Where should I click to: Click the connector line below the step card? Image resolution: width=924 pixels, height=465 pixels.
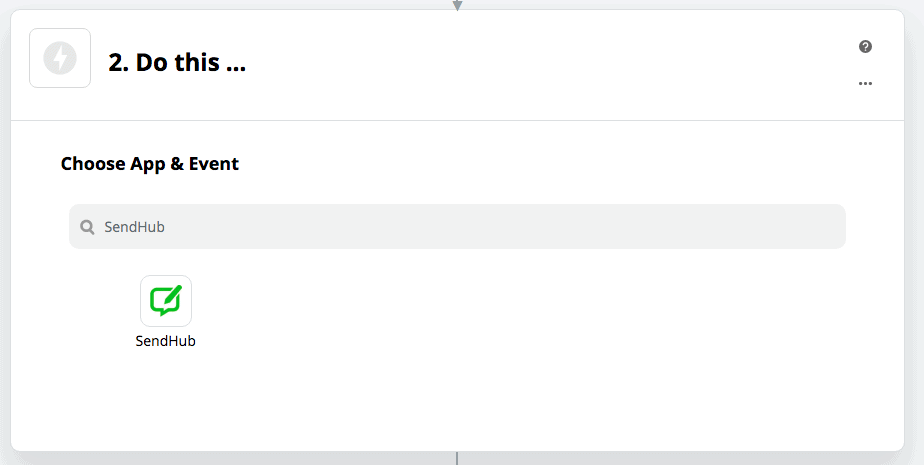(457, 458)
